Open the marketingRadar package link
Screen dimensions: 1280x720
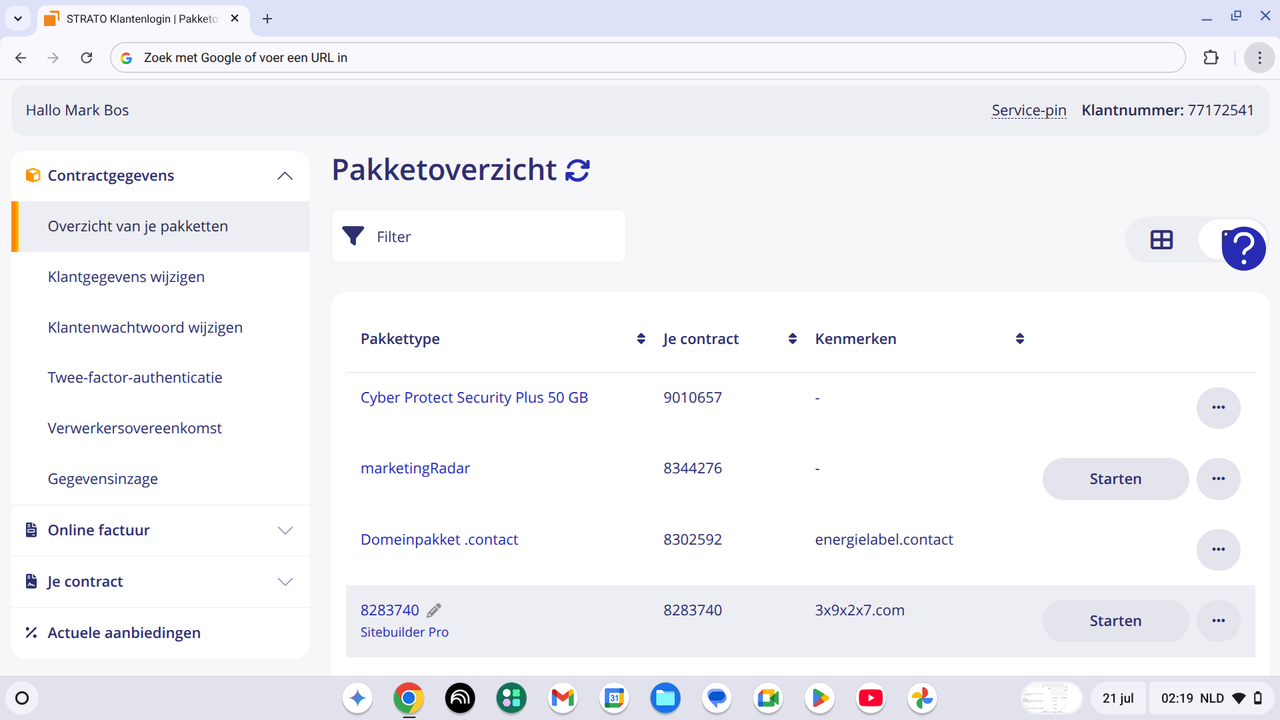[415, 468]
